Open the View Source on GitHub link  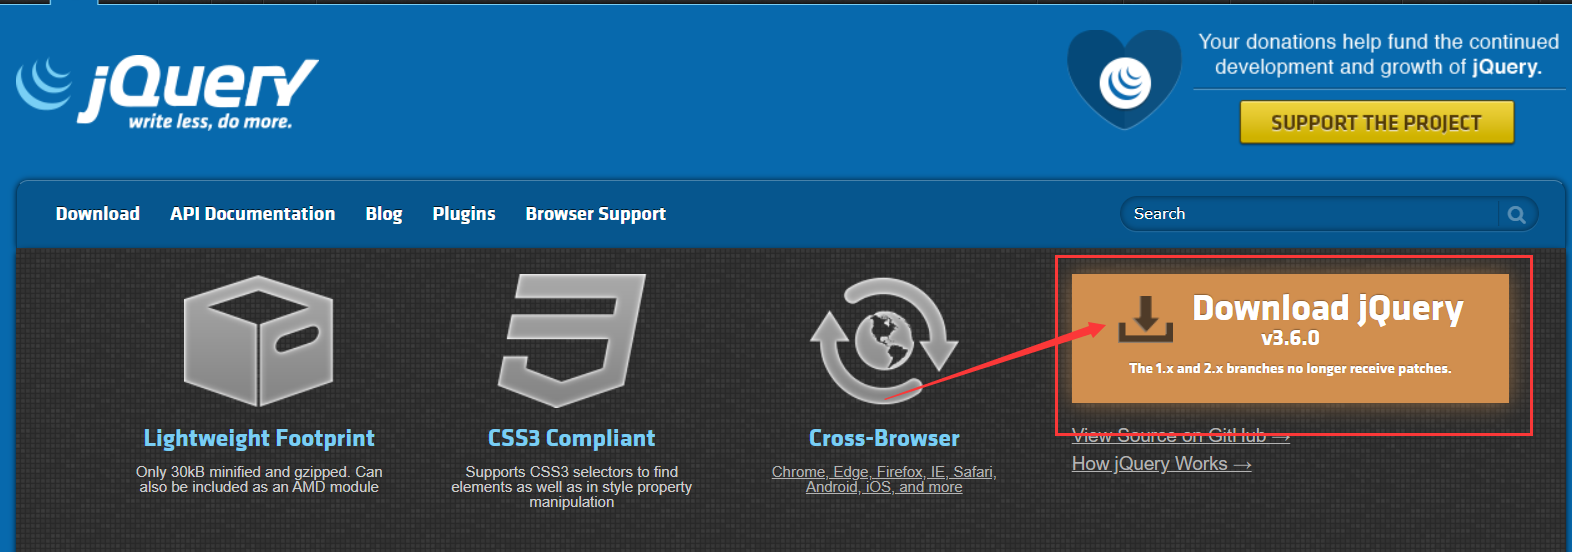(1181, 436)
